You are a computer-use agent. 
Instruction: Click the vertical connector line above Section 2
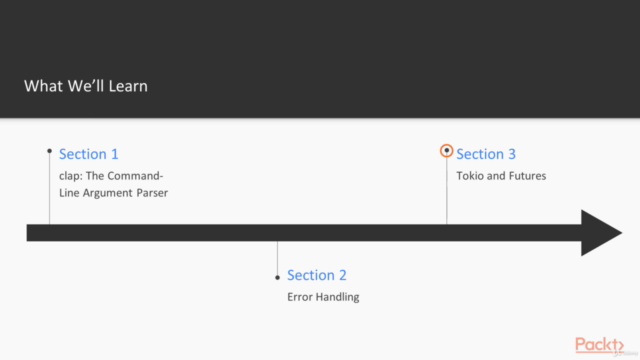point(278,258)
